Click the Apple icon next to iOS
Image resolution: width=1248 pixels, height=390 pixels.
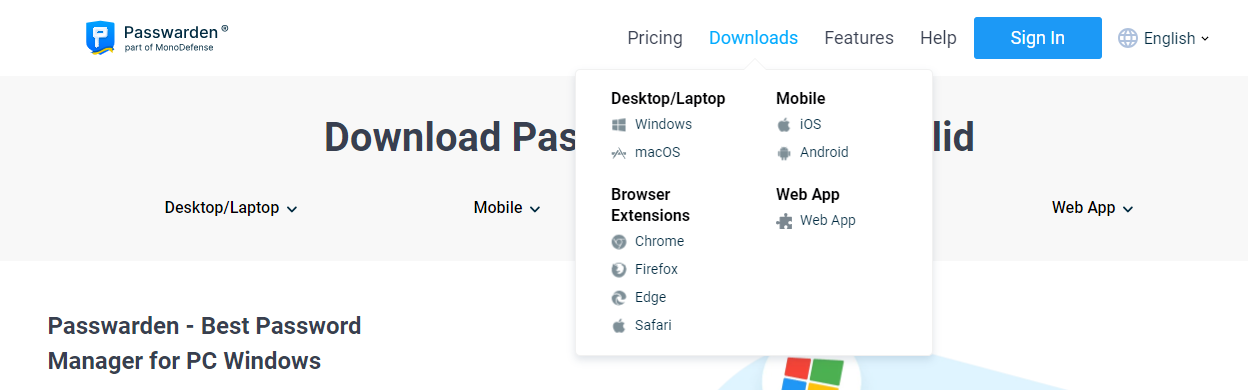coord(784,125)
